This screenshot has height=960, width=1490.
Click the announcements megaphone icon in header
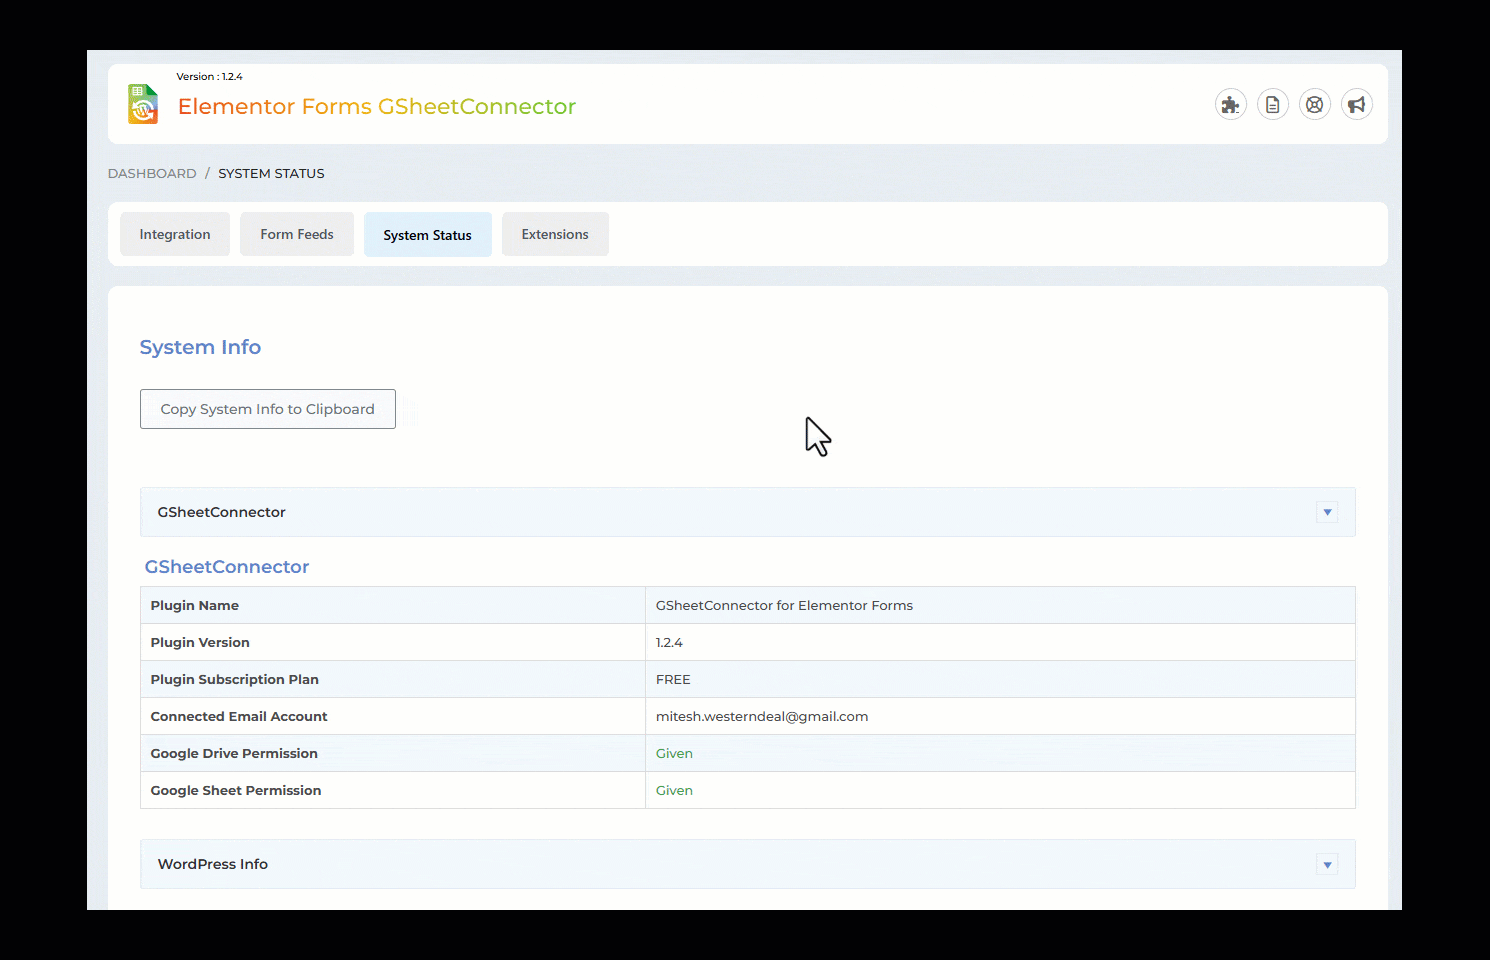click(x=1357, y=104)
